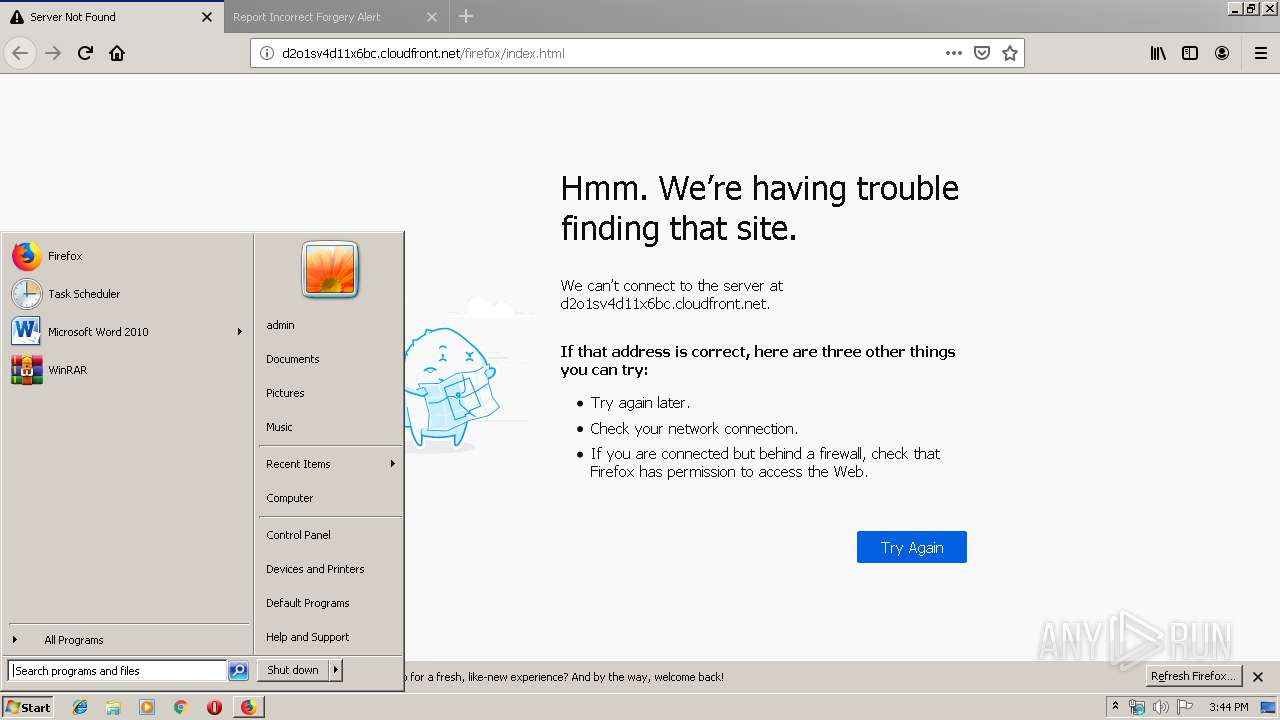
Task: Click the Shut down button
Action: [x=293, y=670]
